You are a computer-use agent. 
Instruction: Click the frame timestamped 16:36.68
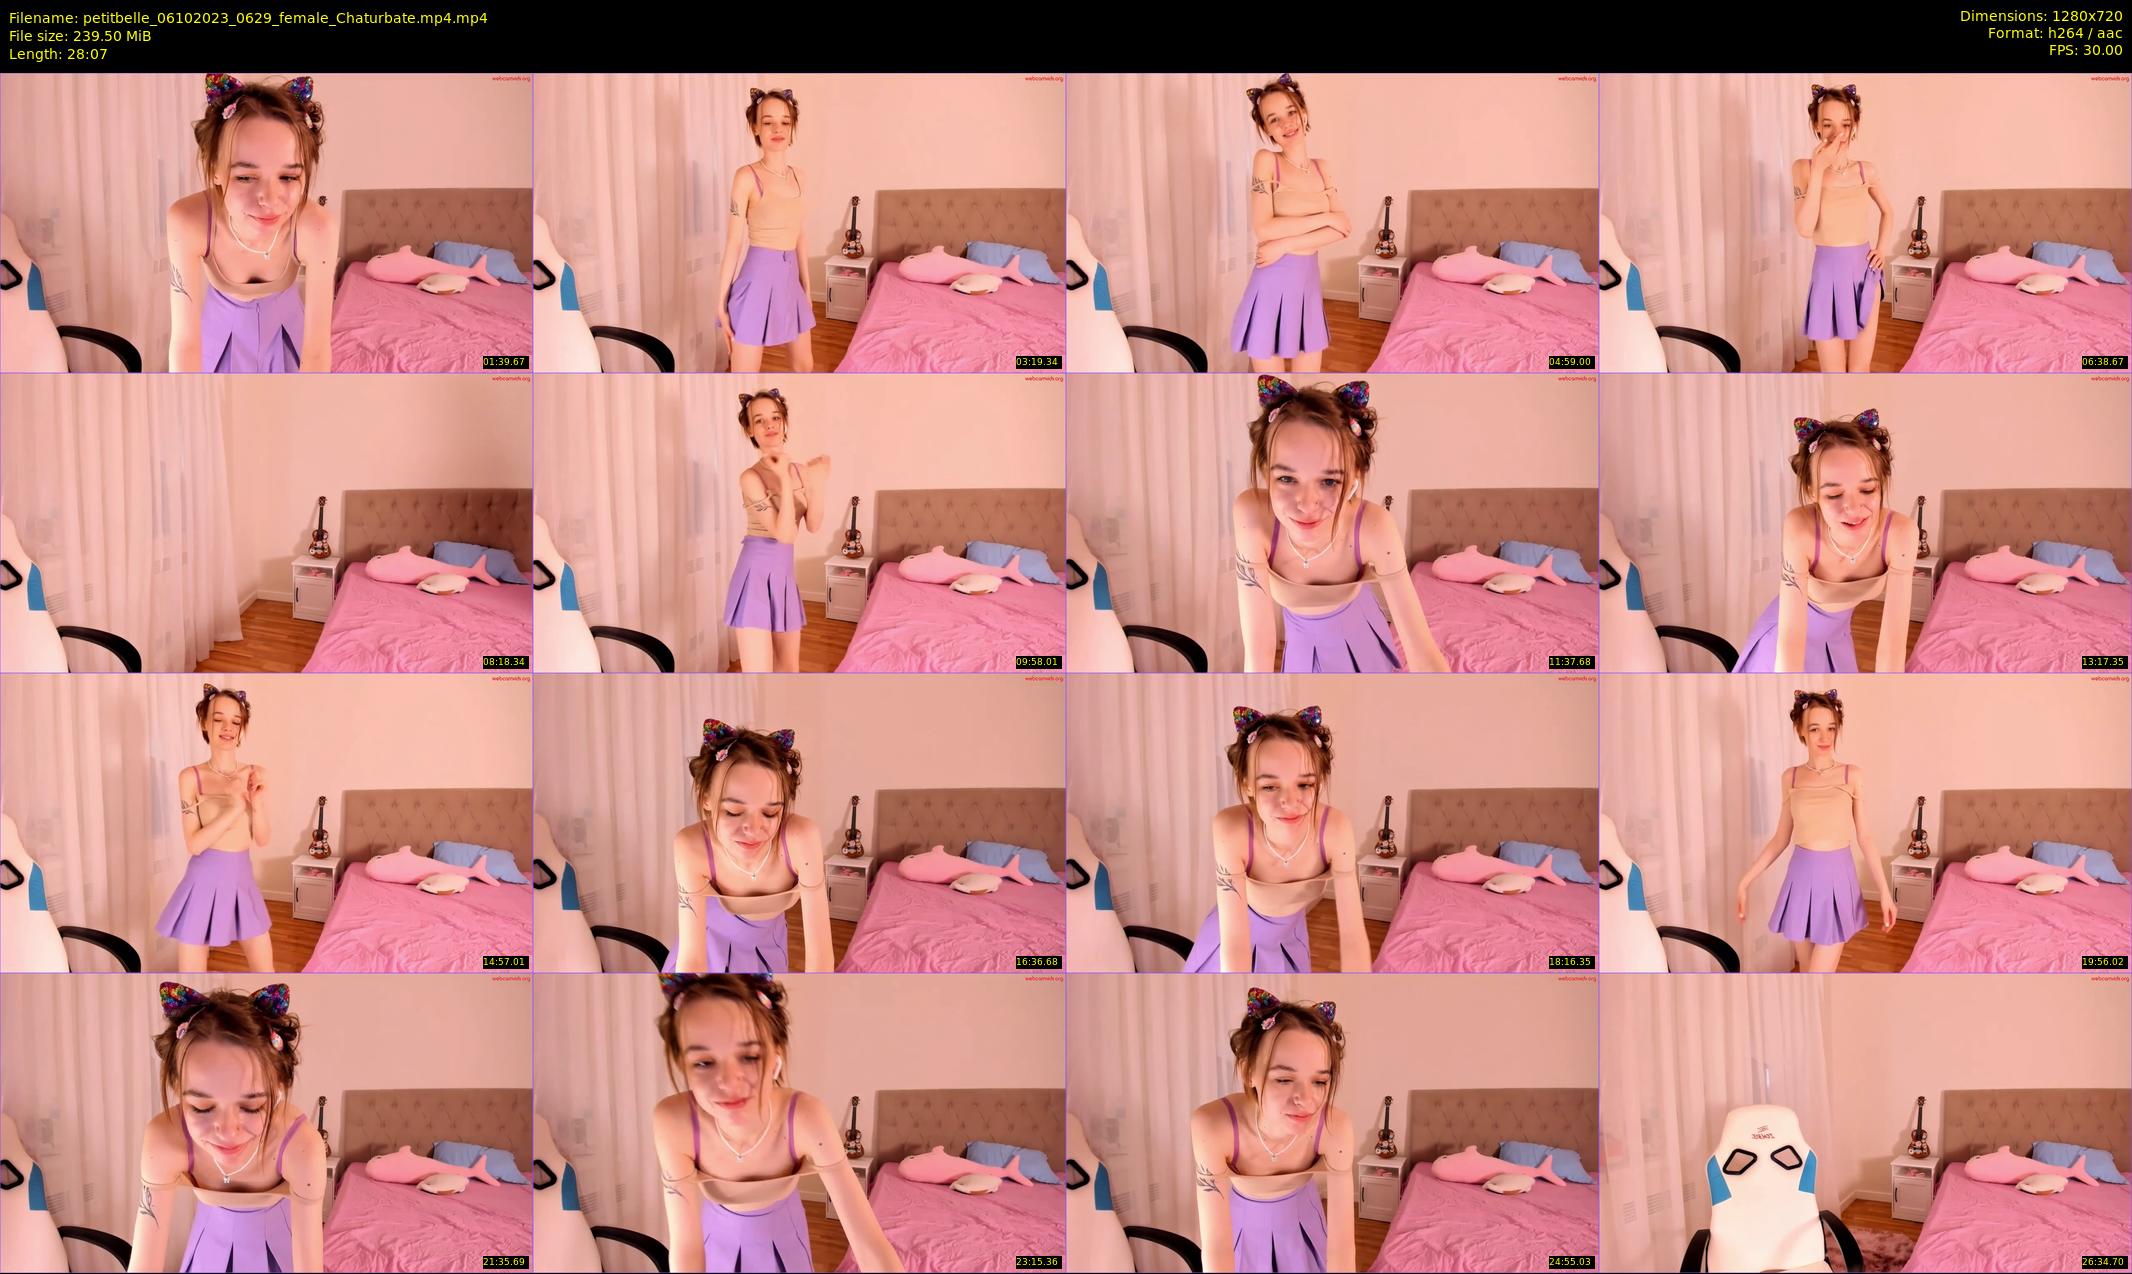click(x=799, y=822)
